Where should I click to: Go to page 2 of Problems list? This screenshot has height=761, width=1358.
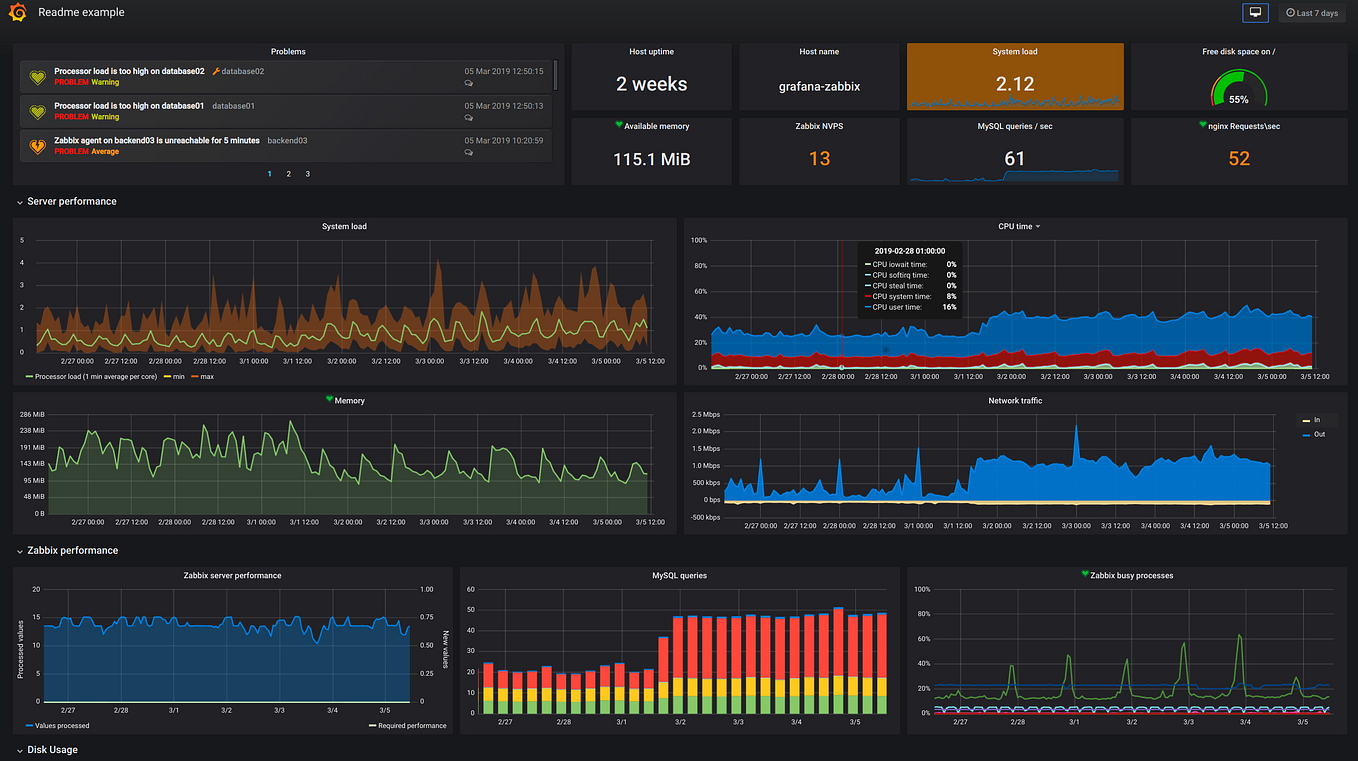click(289, 174)
